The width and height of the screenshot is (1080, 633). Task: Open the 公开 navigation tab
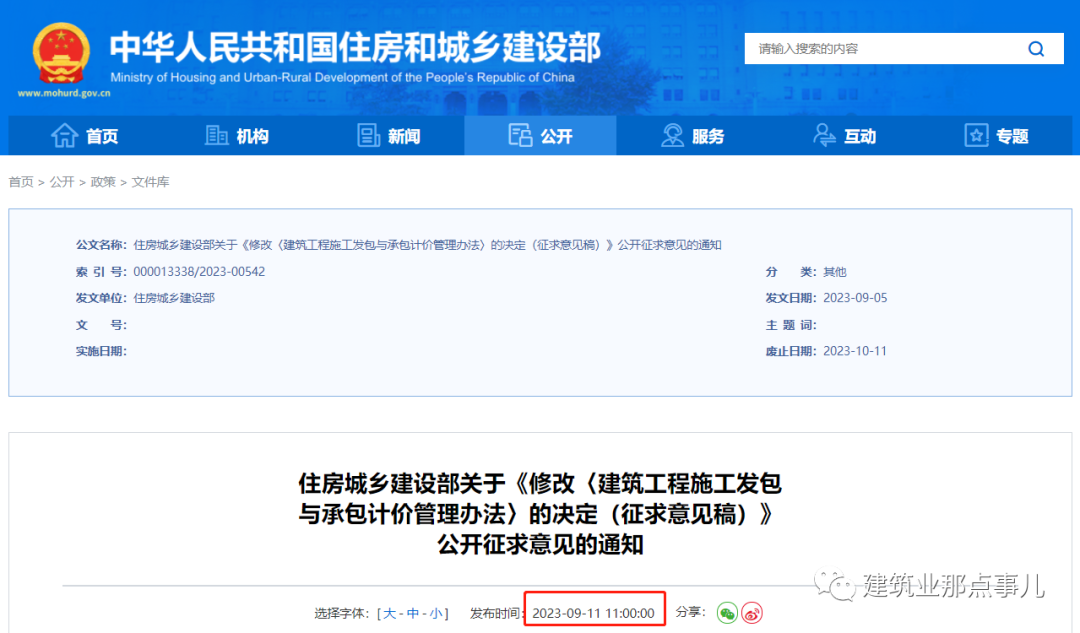point(540,136)
